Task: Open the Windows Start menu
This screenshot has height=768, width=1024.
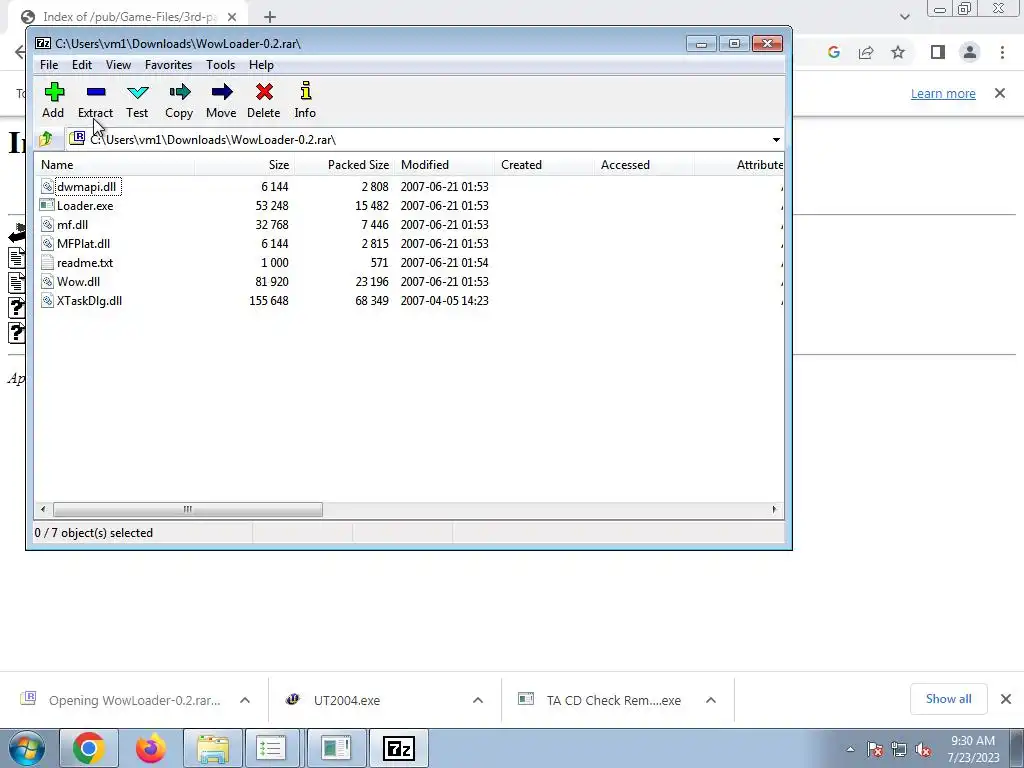Action: click(x=27, y=748)
